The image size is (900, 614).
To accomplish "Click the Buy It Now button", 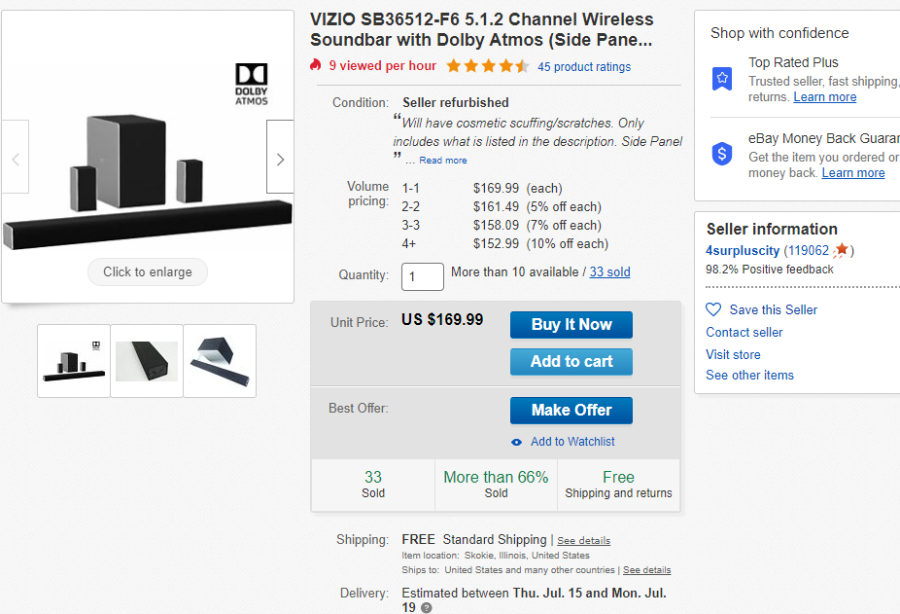I will [571, 325].
